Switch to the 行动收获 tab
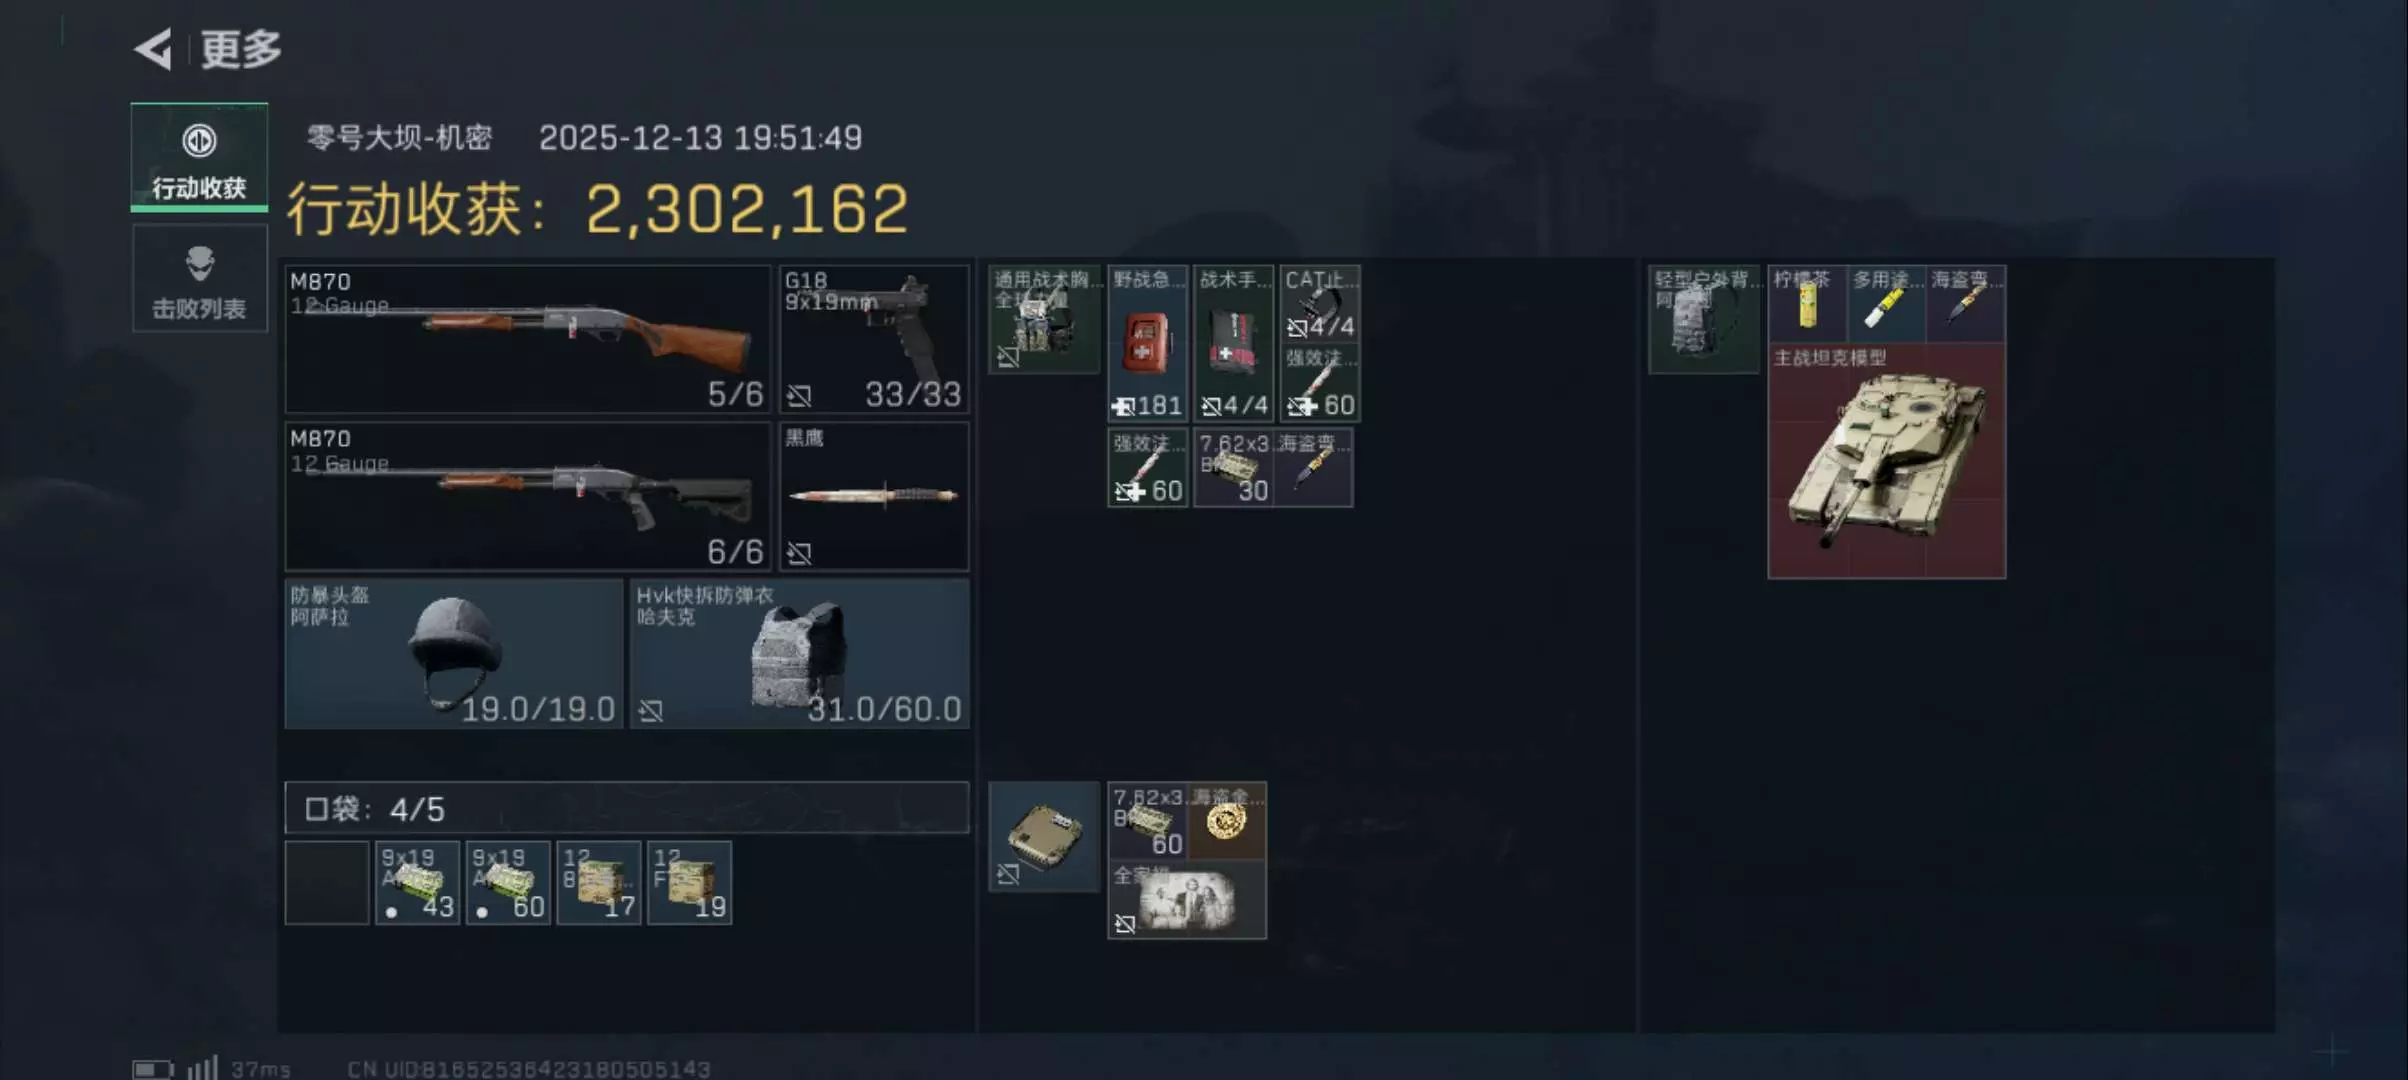This screenshot has height=1080, width=2408. pyautogui.click(x=199, y=158)
